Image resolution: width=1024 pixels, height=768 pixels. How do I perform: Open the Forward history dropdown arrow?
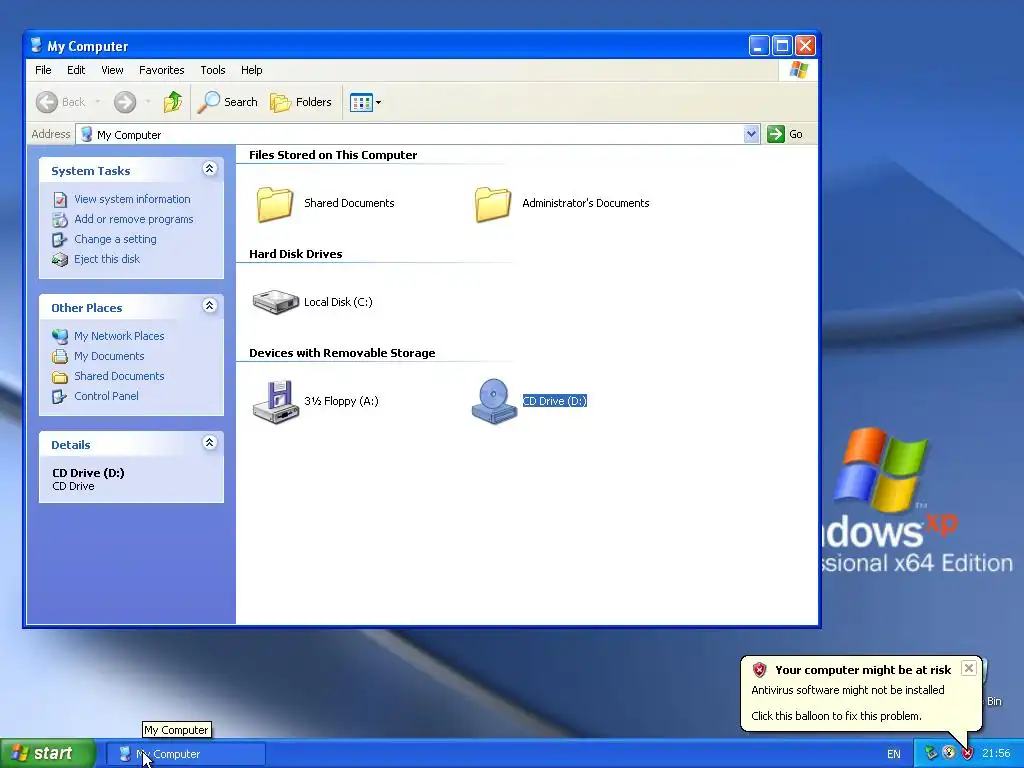pyautogui.click(x=148, y=102)
